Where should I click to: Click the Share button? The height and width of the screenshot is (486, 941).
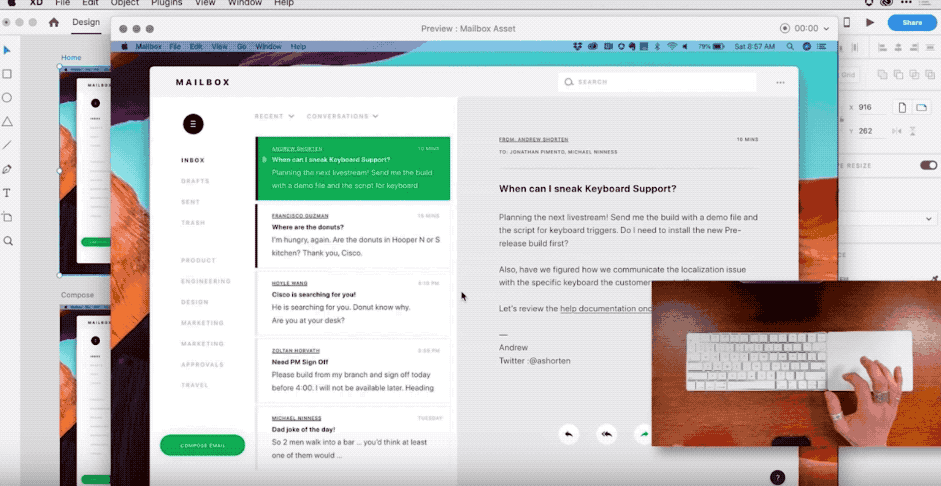click(912, 23)
